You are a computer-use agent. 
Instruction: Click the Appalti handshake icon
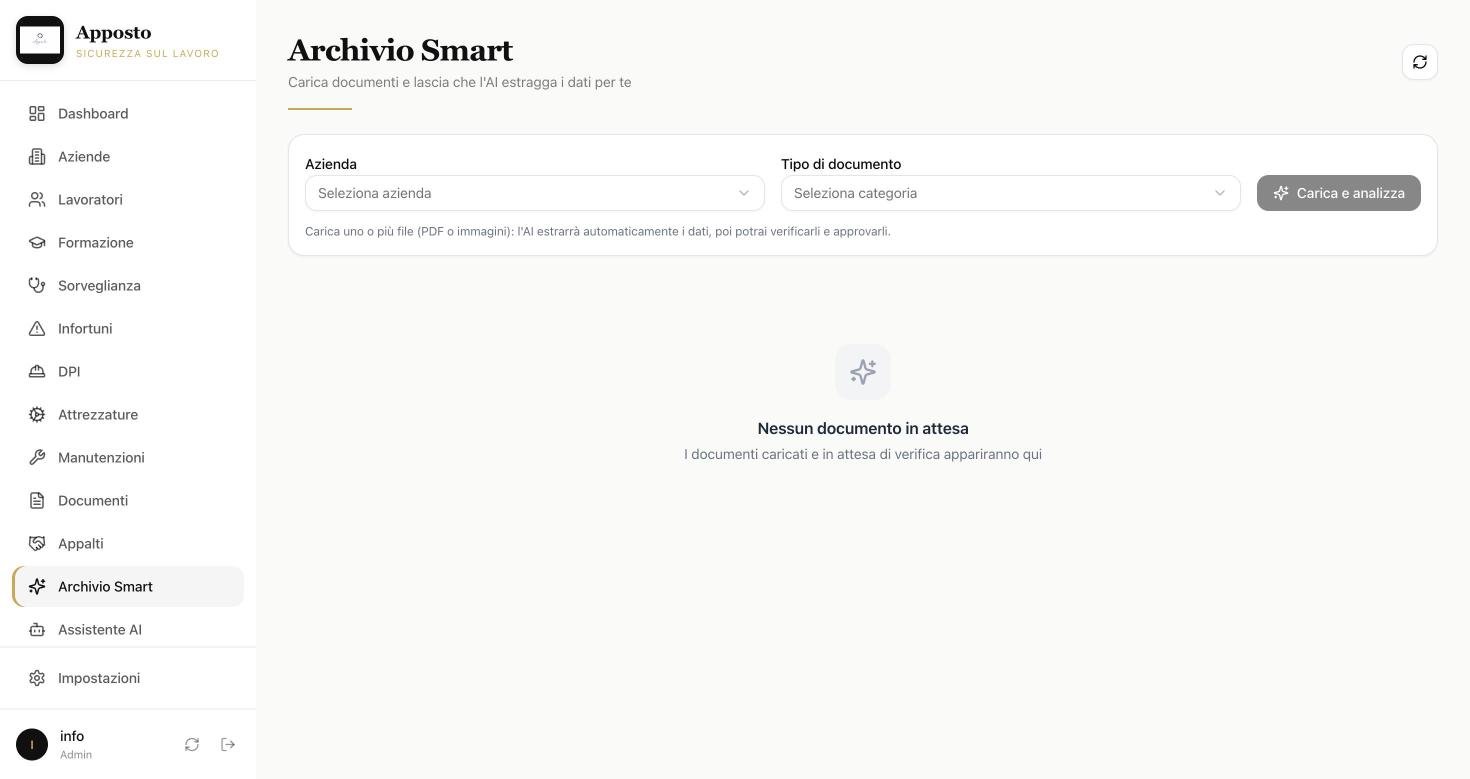37,544
